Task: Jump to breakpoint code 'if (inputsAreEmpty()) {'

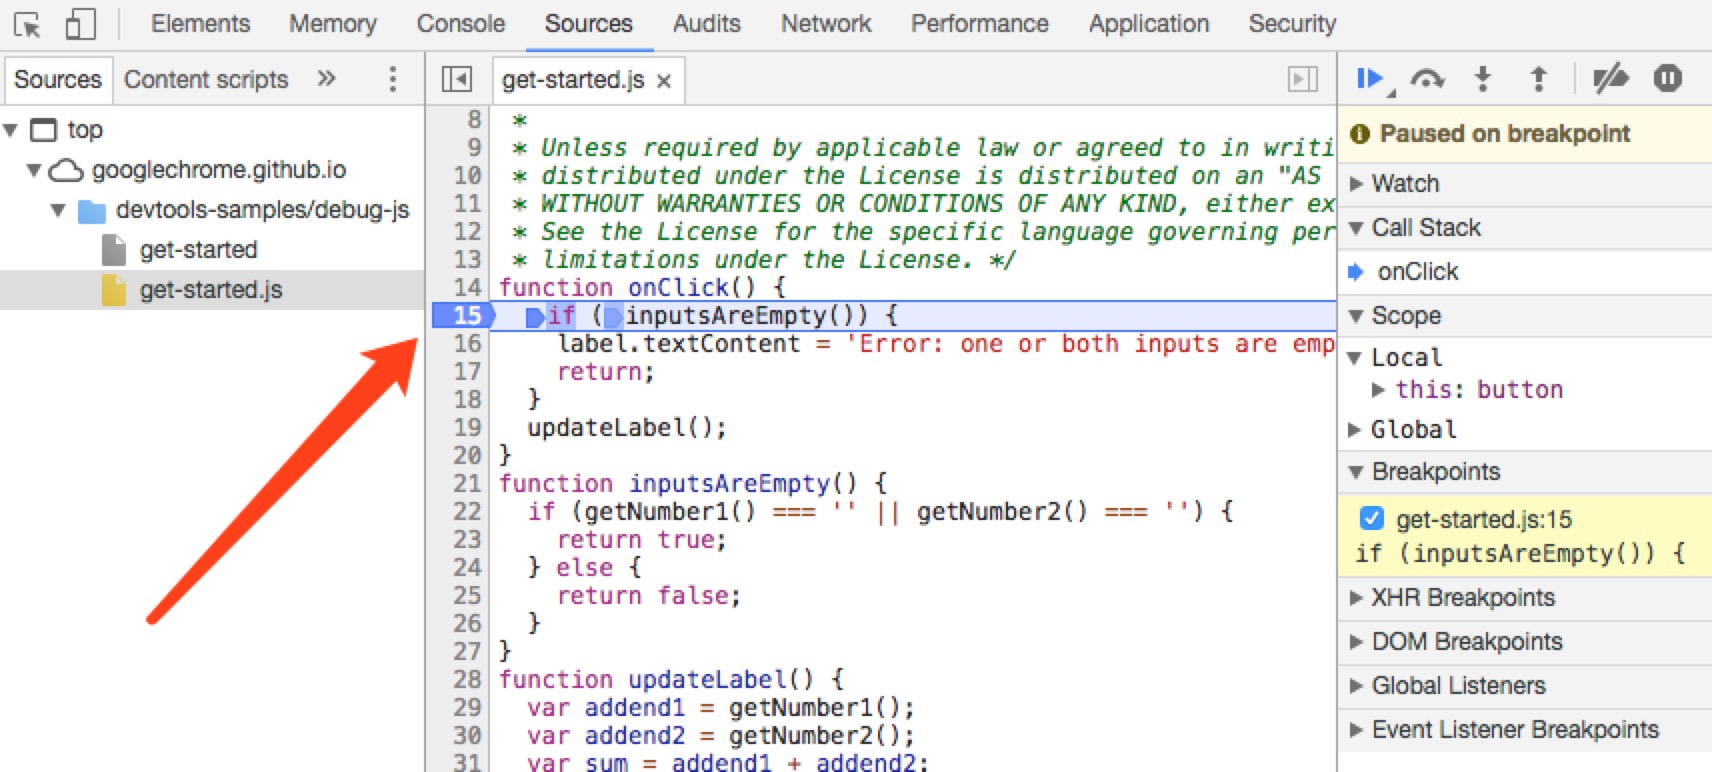Action: [1520, 554]
